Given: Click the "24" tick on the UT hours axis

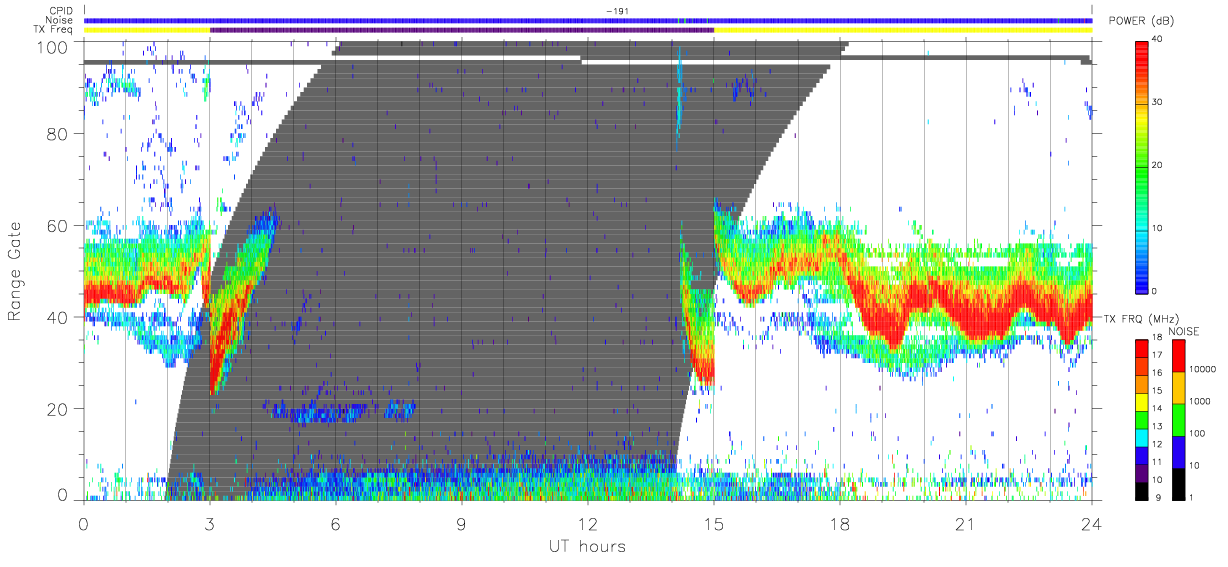Looking at the screenshot, I should 1091,523.
